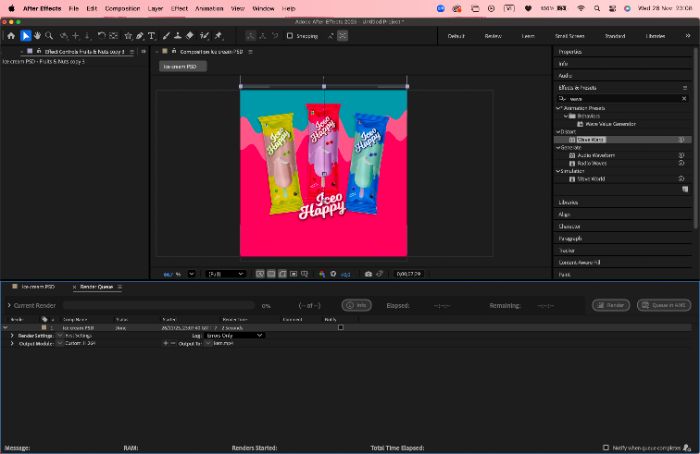Select the Wave World effect
The image size is (700, 454).
click(591, 179)
